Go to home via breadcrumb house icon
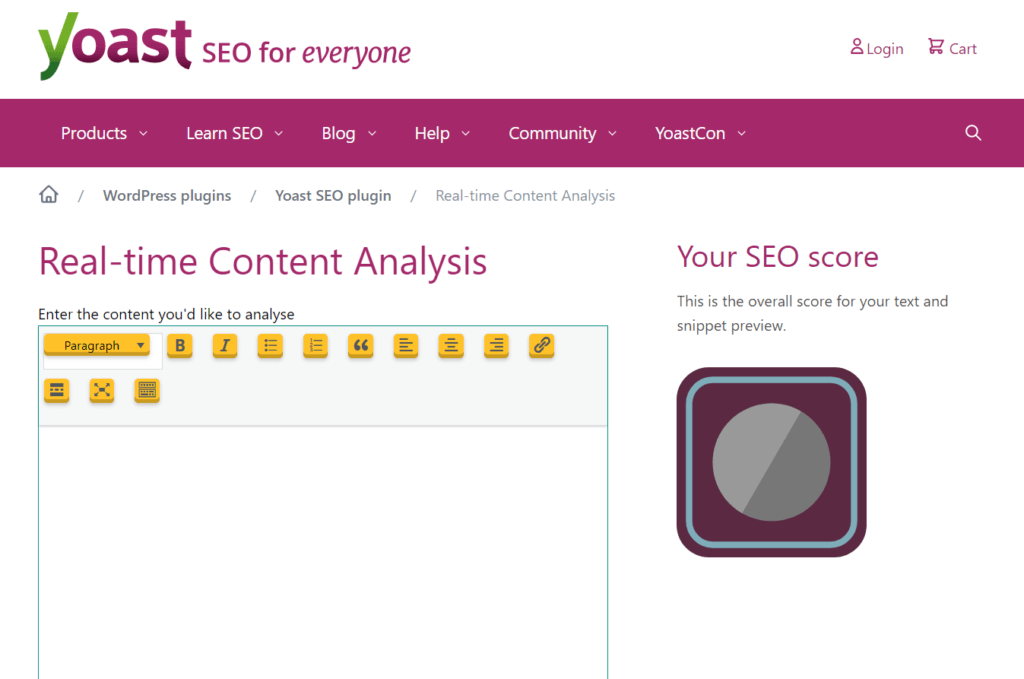This screenshot has width=1024, height=679. coord(48,195)
